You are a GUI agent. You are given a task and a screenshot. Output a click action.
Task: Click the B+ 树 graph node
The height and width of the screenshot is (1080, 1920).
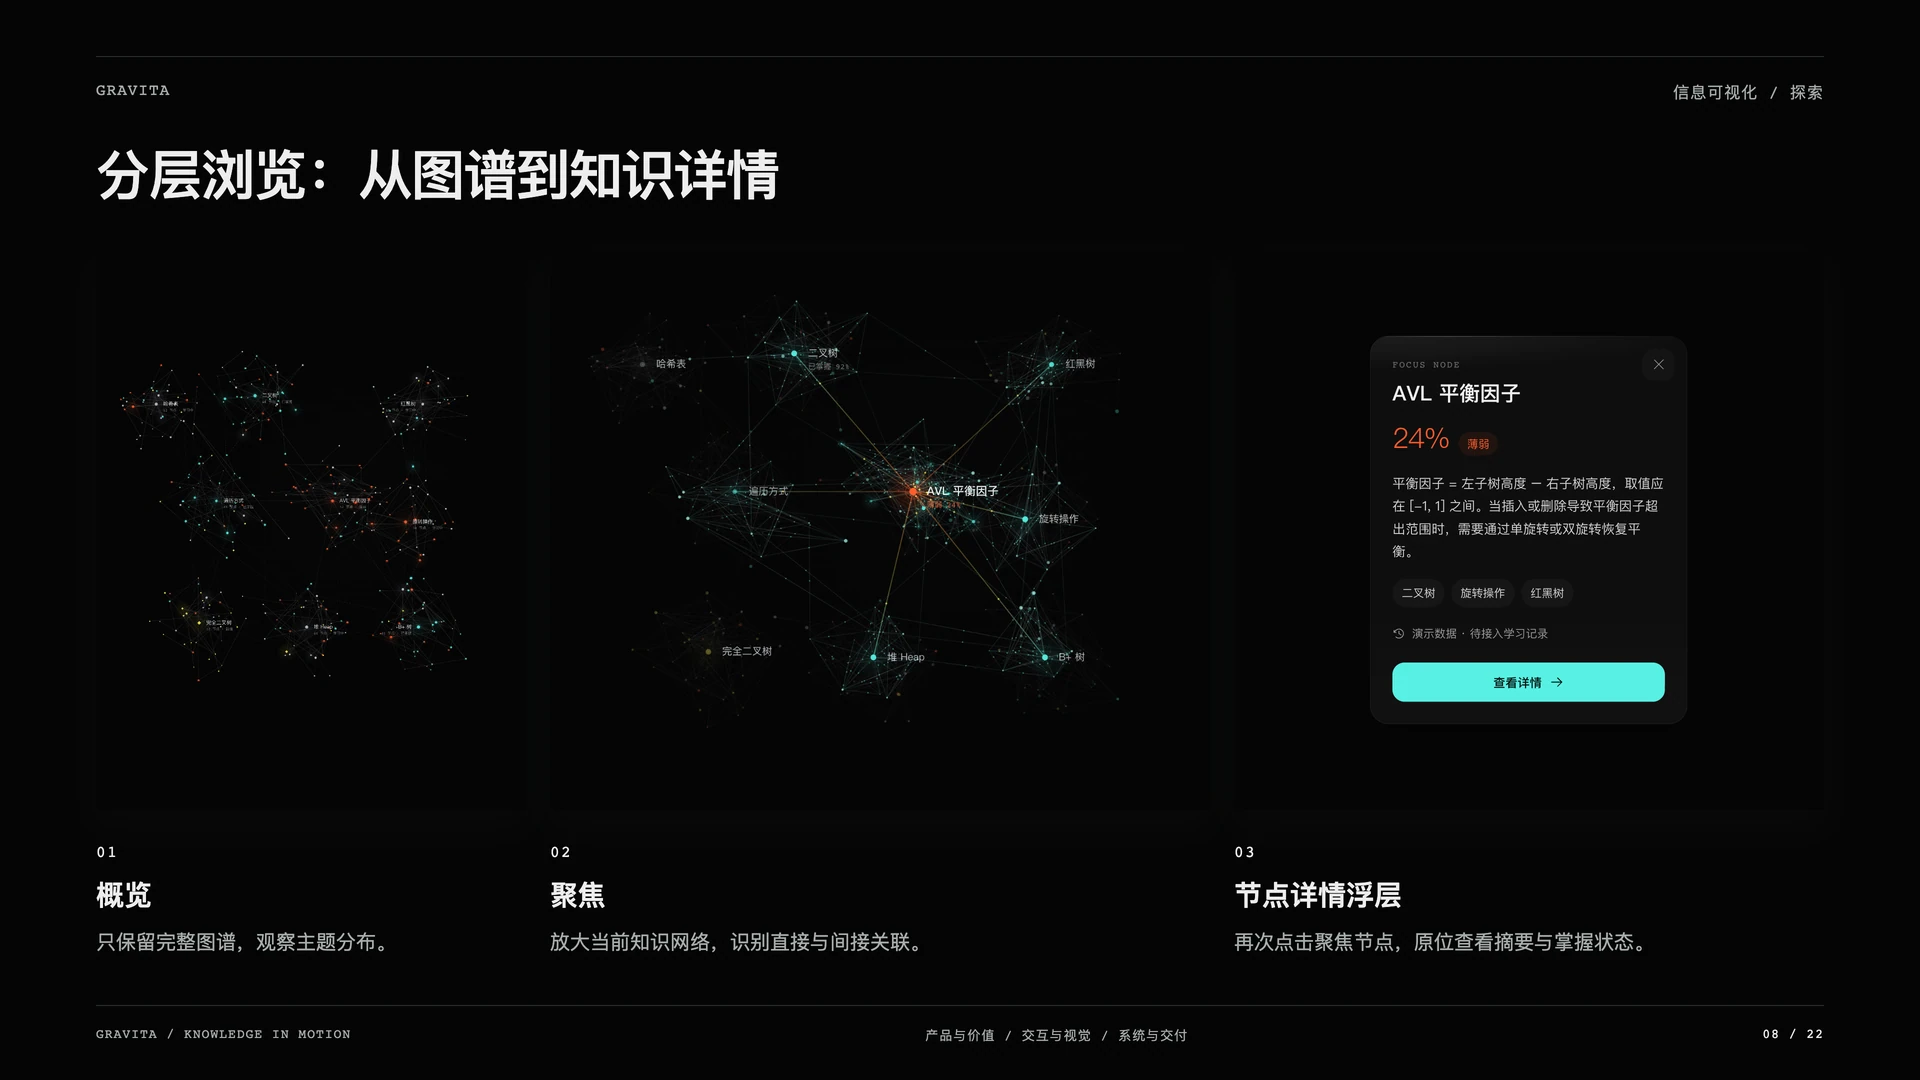point(1045,657)
